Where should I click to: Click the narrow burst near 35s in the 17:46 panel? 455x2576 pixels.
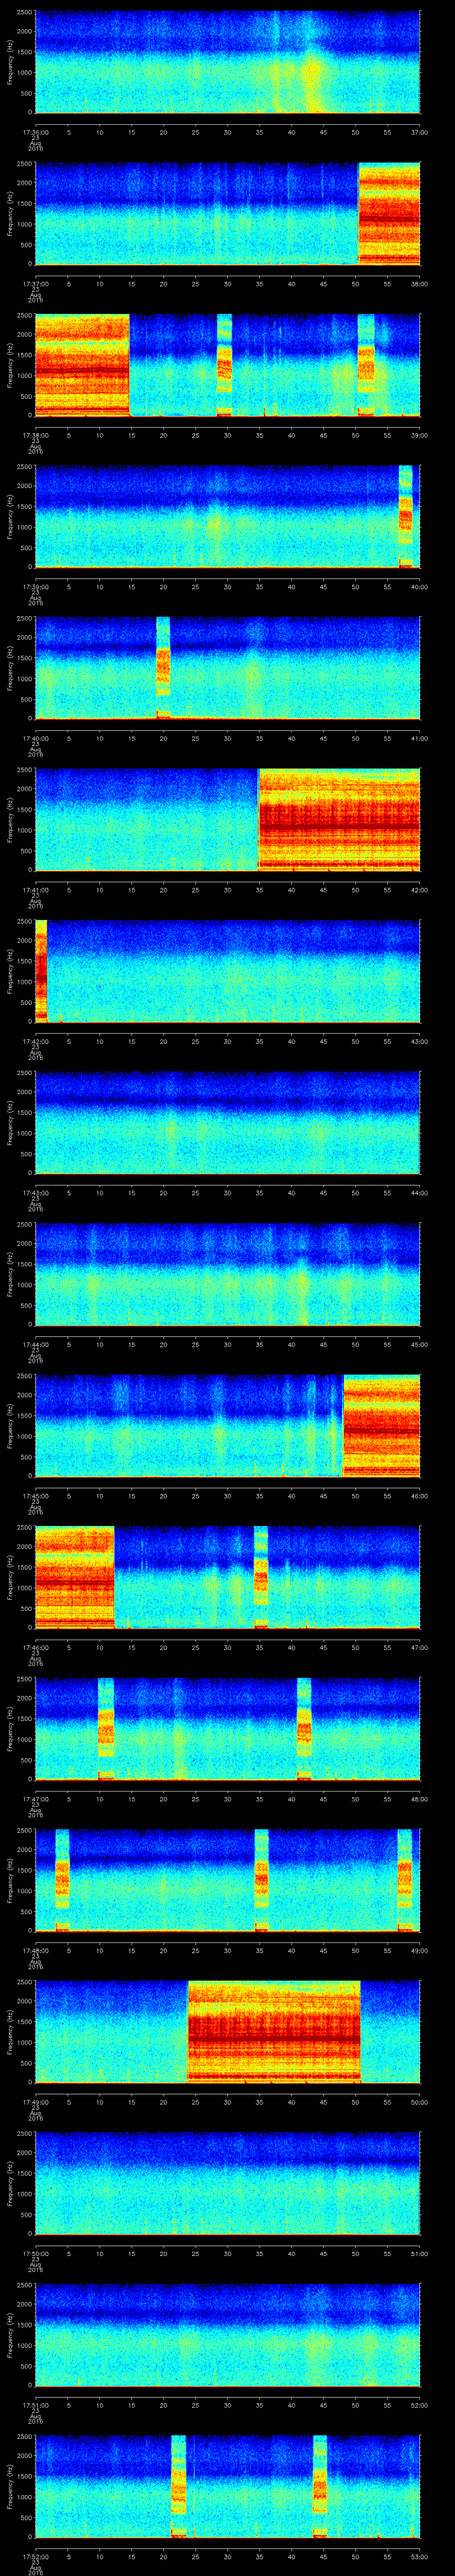pos(261,1577)
